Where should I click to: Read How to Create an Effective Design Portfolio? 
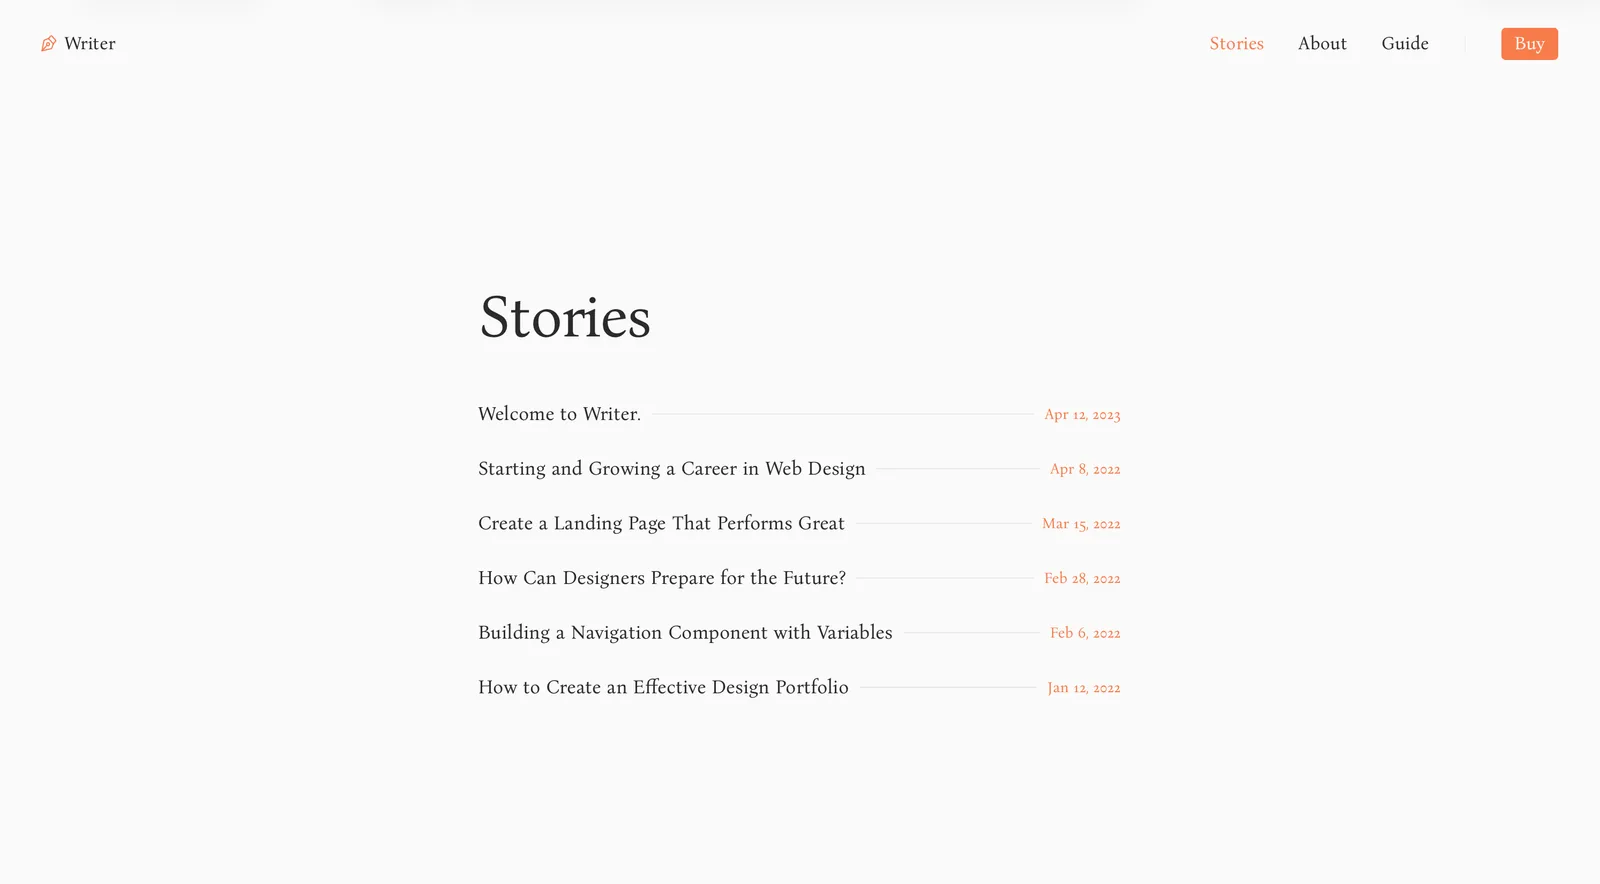663,687
